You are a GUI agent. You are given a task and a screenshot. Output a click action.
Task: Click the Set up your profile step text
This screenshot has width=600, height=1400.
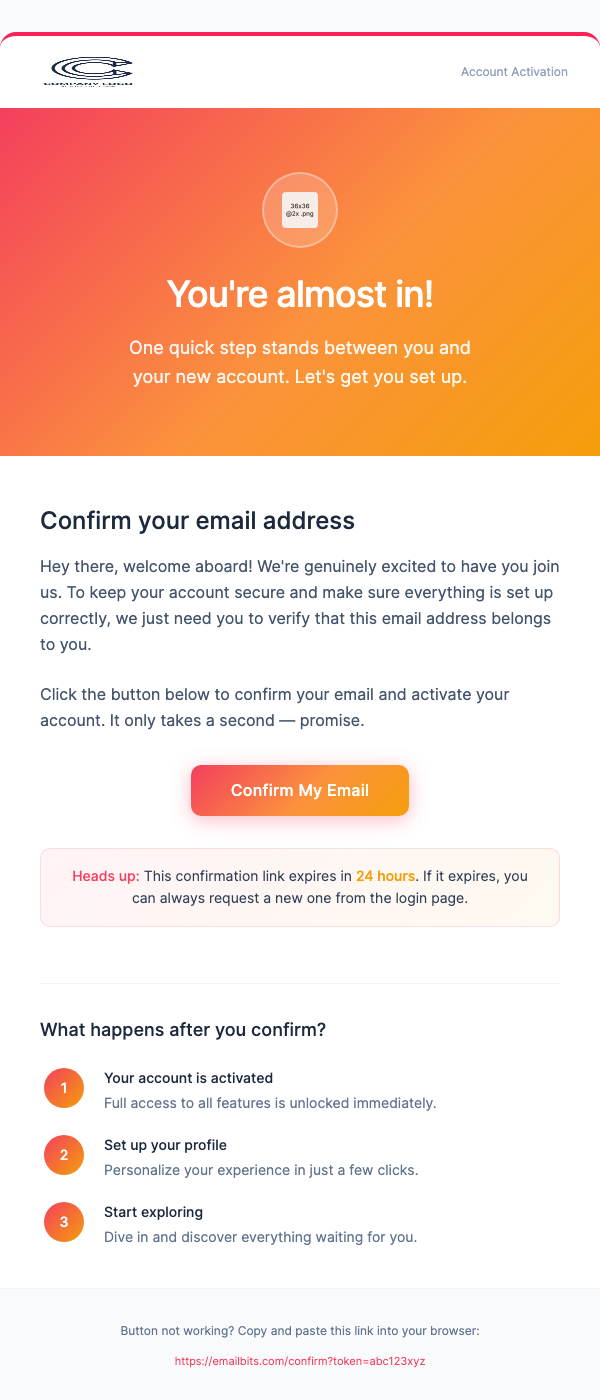(166, 1145)
